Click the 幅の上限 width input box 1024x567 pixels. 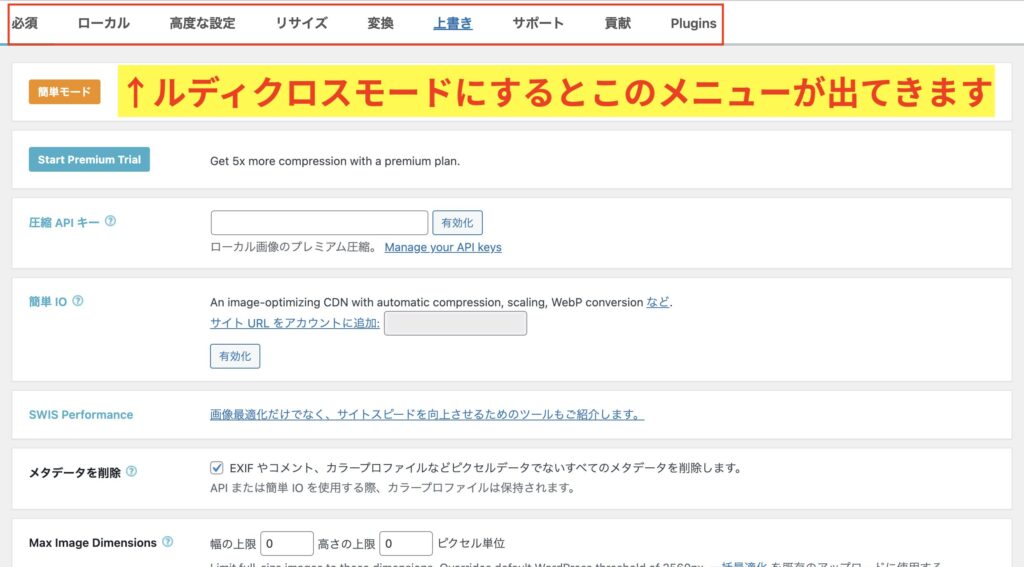288,543
